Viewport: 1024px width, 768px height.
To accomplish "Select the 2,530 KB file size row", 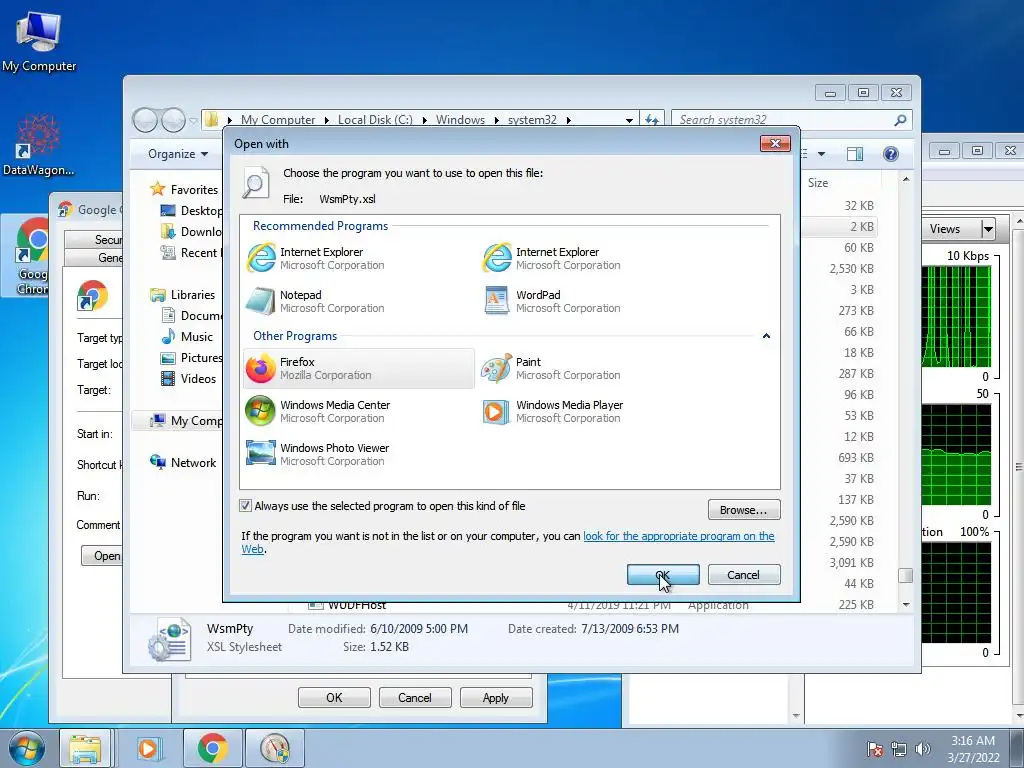I will coord(852,268).
